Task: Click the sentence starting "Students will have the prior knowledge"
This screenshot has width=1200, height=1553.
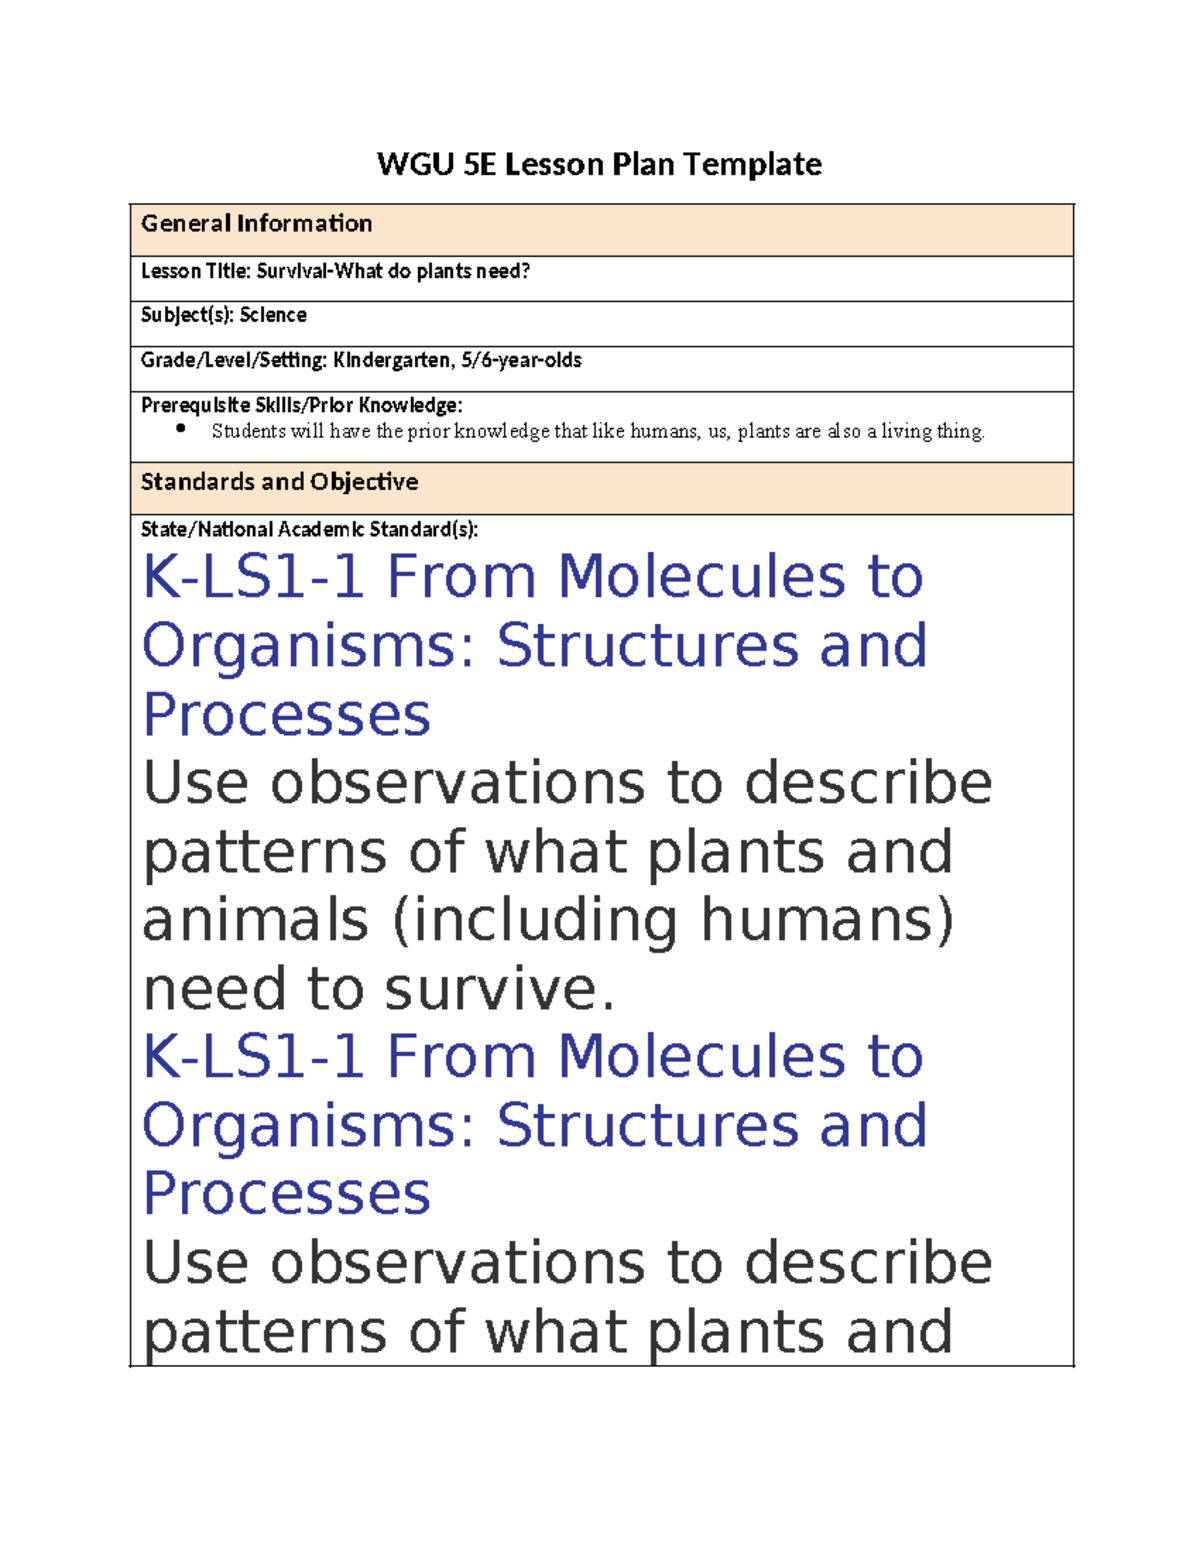Action: click(x=598, y=431)
